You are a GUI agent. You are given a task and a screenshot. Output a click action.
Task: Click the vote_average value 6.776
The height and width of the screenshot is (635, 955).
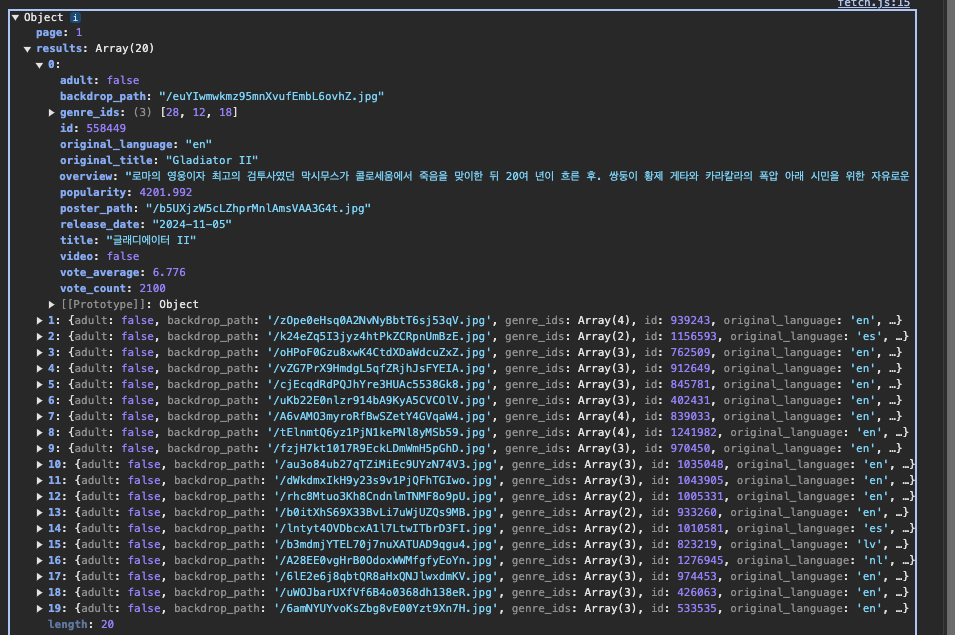[x=169, y=272]
